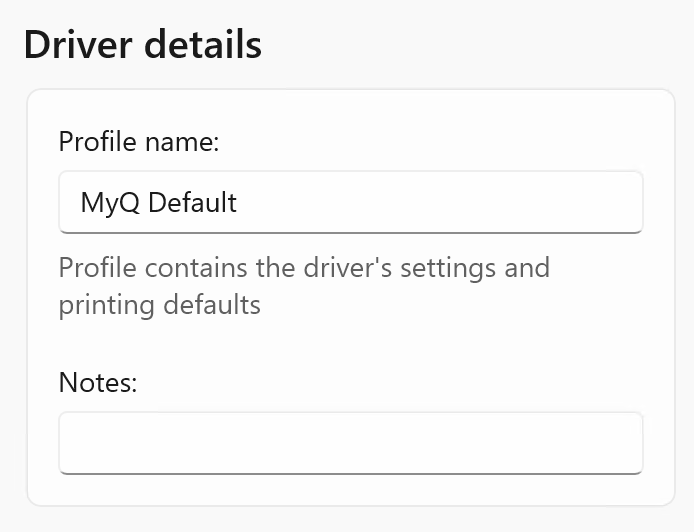
Task: Click the underline border of Notes field
Action: (350, 472)
